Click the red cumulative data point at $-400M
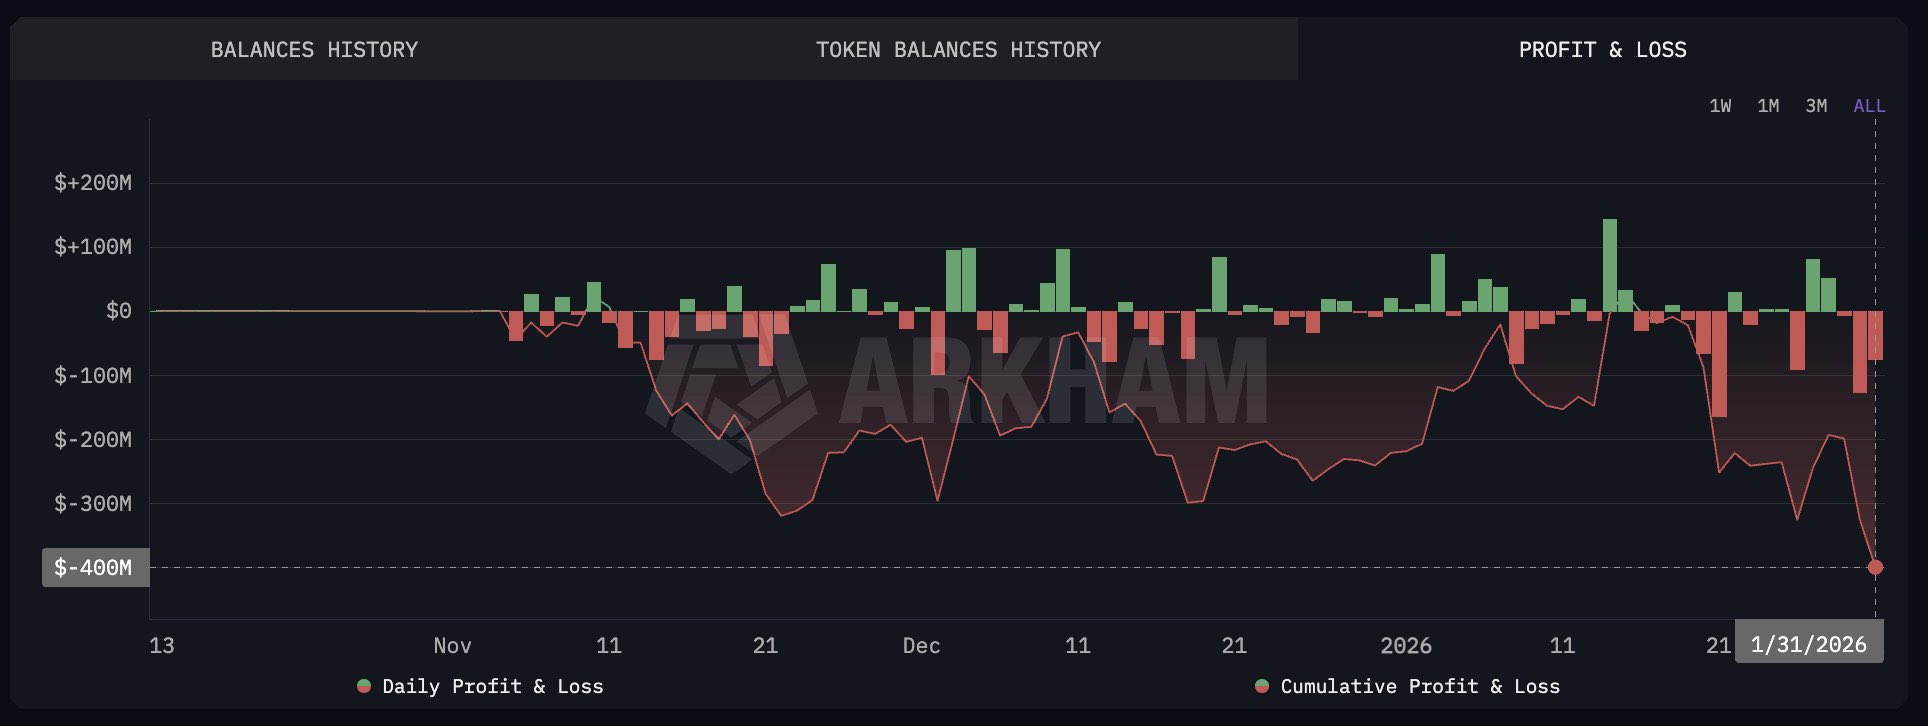 [x=1875, y=567]
